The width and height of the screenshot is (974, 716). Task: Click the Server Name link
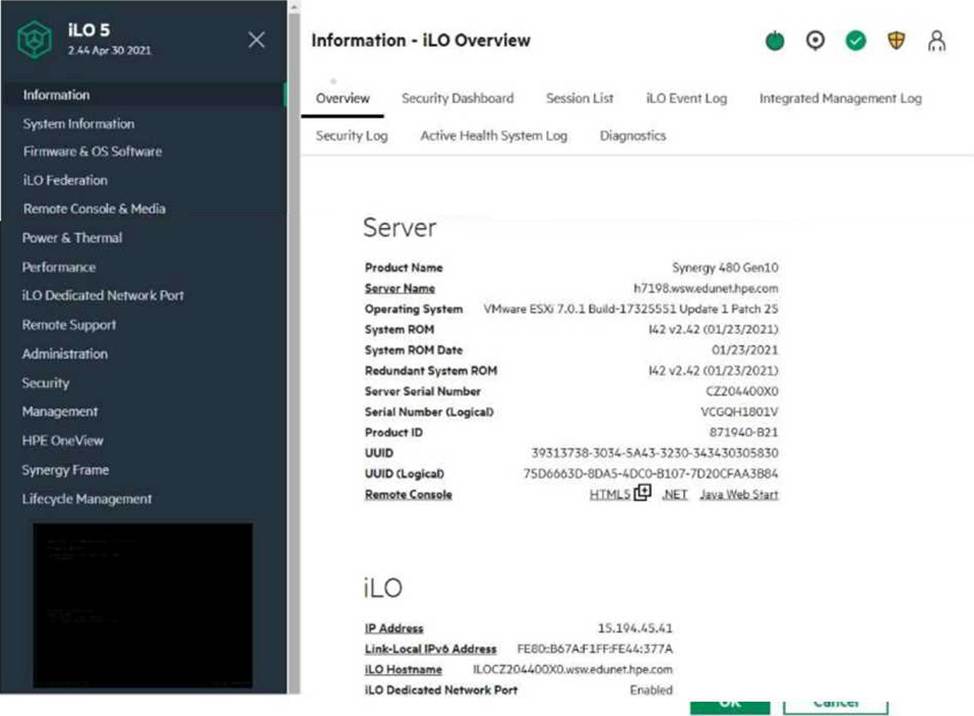(x=399, y=288)
